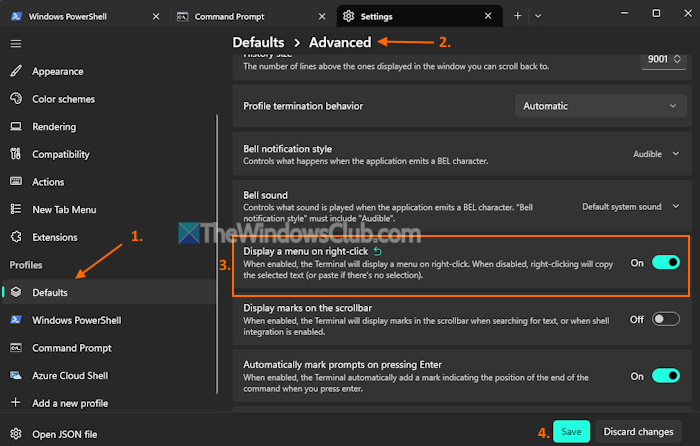Select the Azure Cloud Shell profile
The height and width of the screenshot is (446, 700).
pos(109,375)
